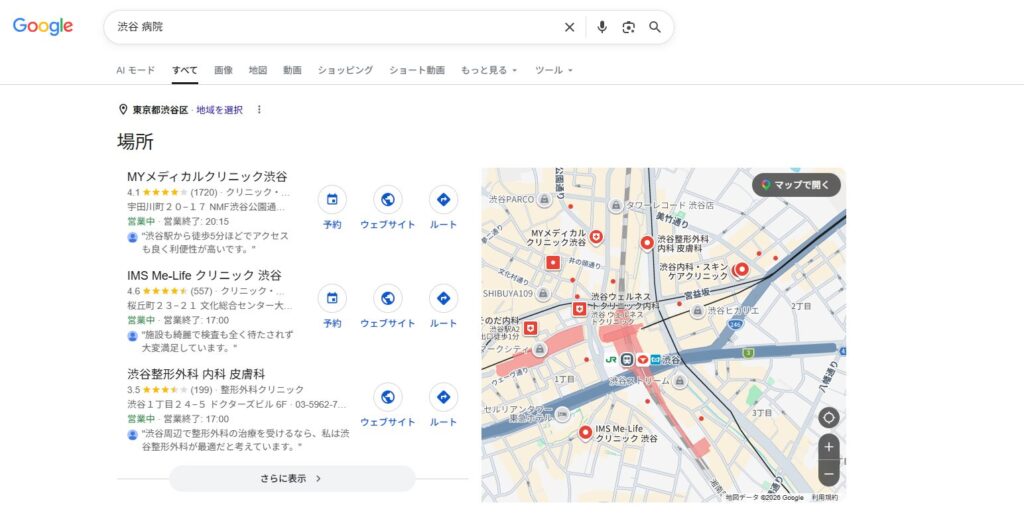Open the IMS Me-Life クリニック 渋谷 listing title
The height and width of the screenshot is (523, 1024).
point(204,275)
